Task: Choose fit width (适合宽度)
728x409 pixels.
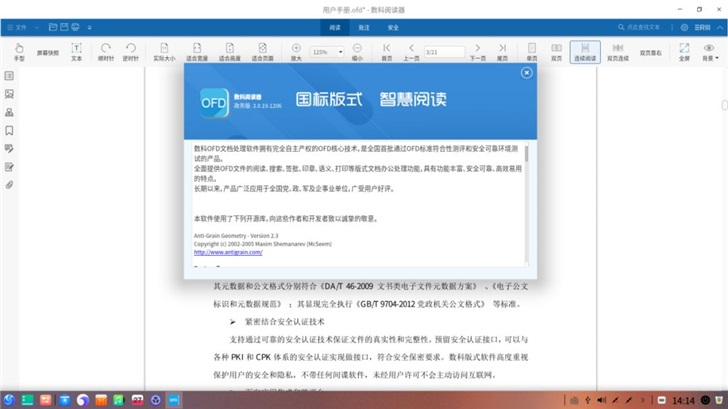Action: 197,52
